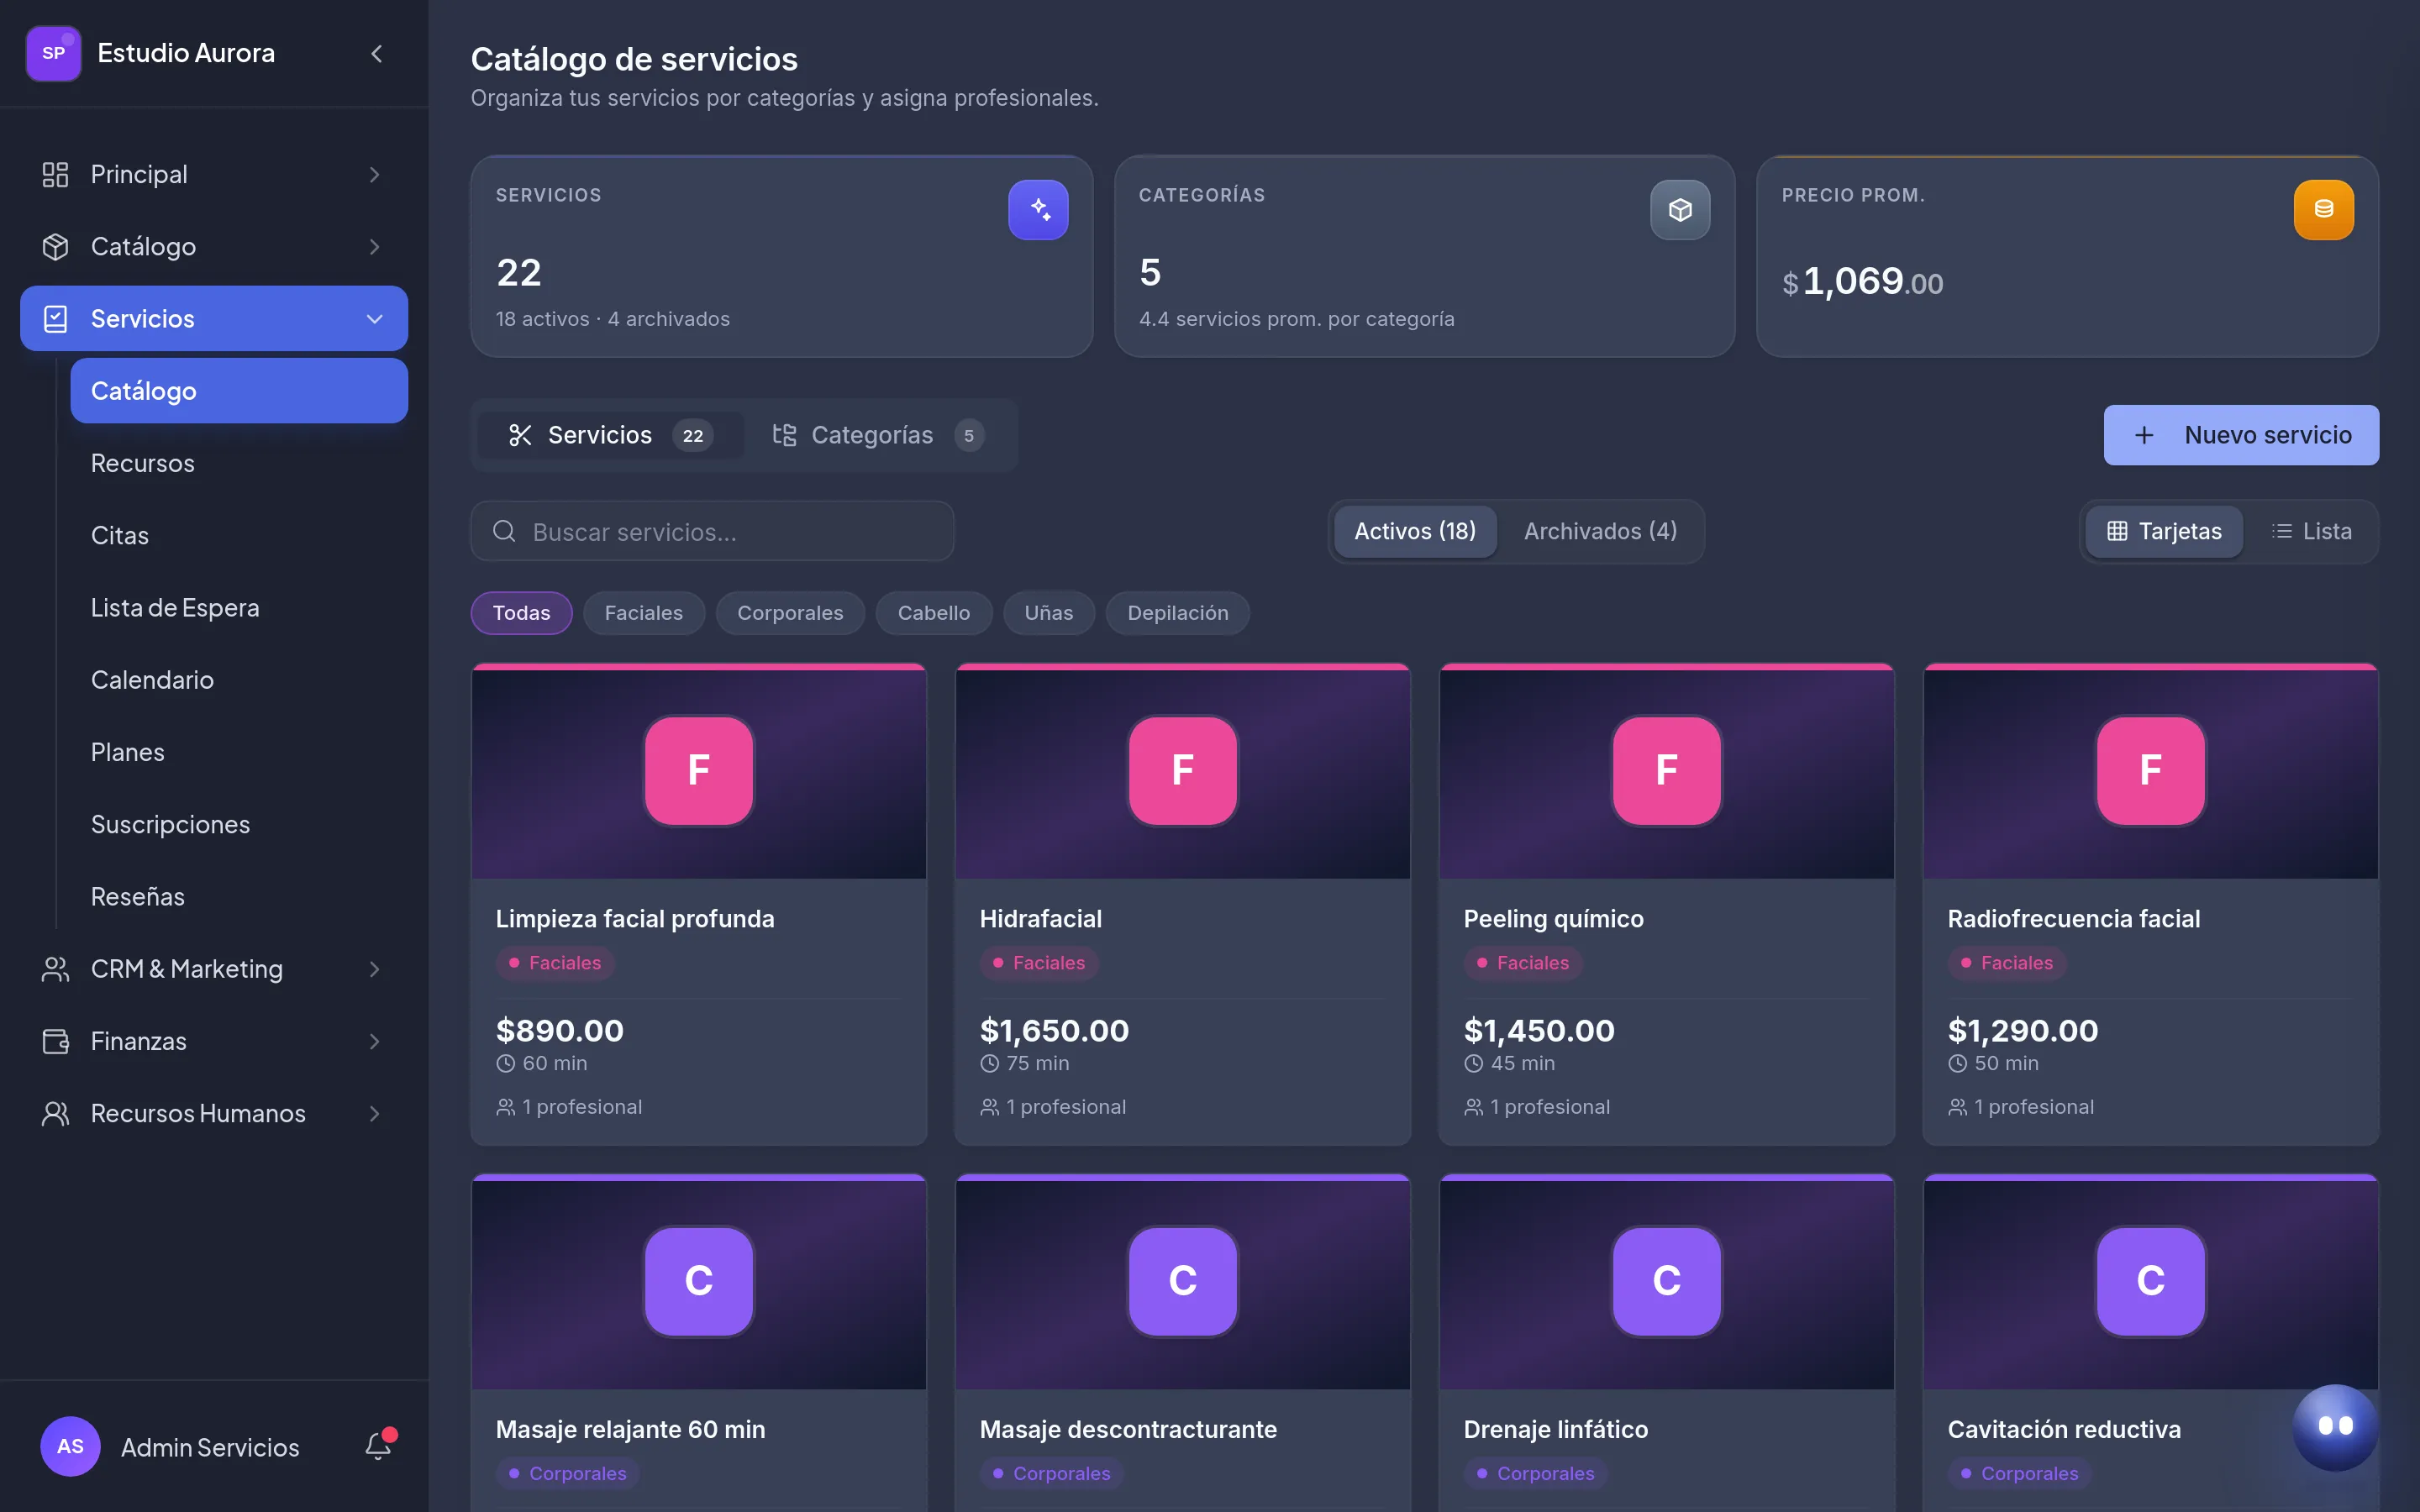Open the notifications bell

point(379,1446)
